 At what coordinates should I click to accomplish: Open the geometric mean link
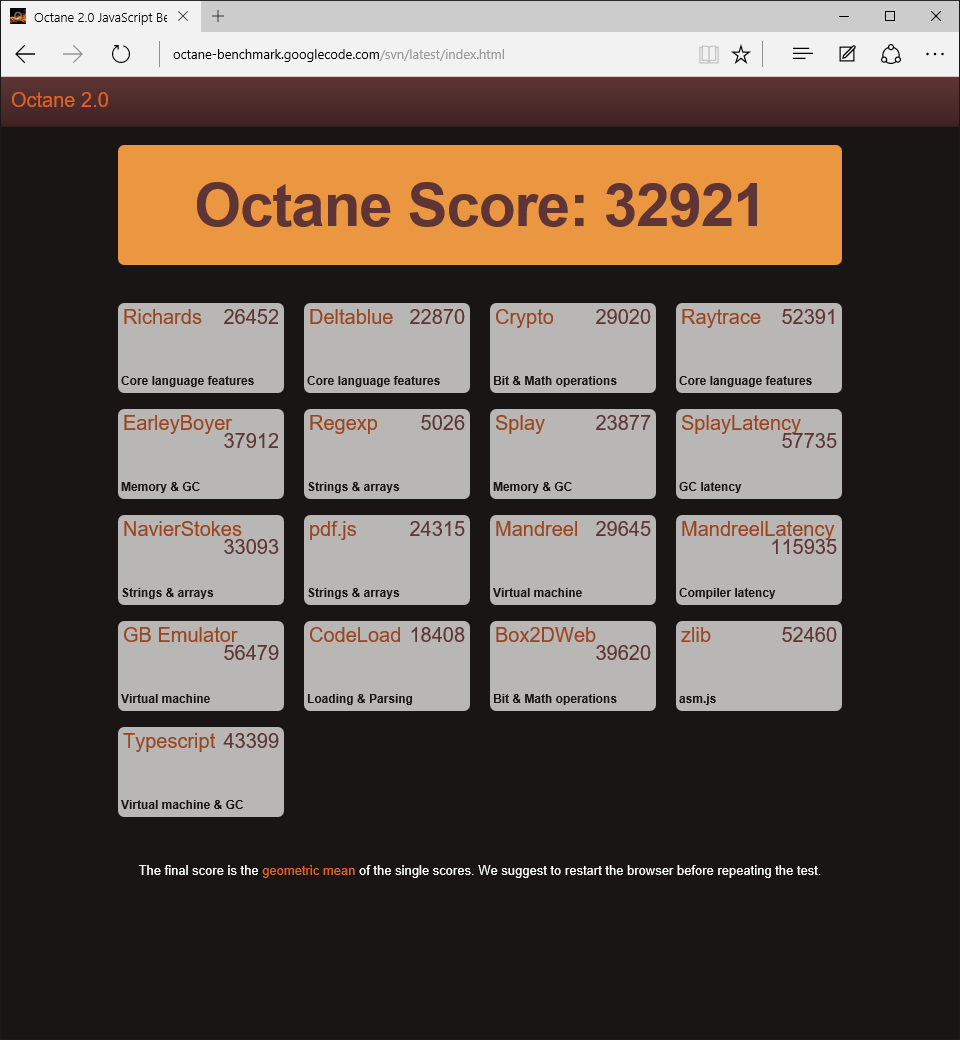[309, 871]
